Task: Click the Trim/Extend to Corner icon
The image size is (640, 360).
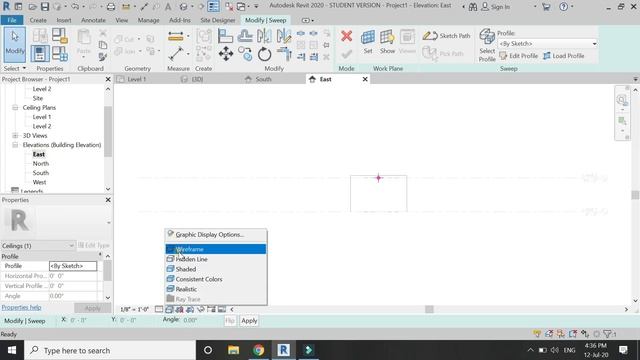Action: 284,53
